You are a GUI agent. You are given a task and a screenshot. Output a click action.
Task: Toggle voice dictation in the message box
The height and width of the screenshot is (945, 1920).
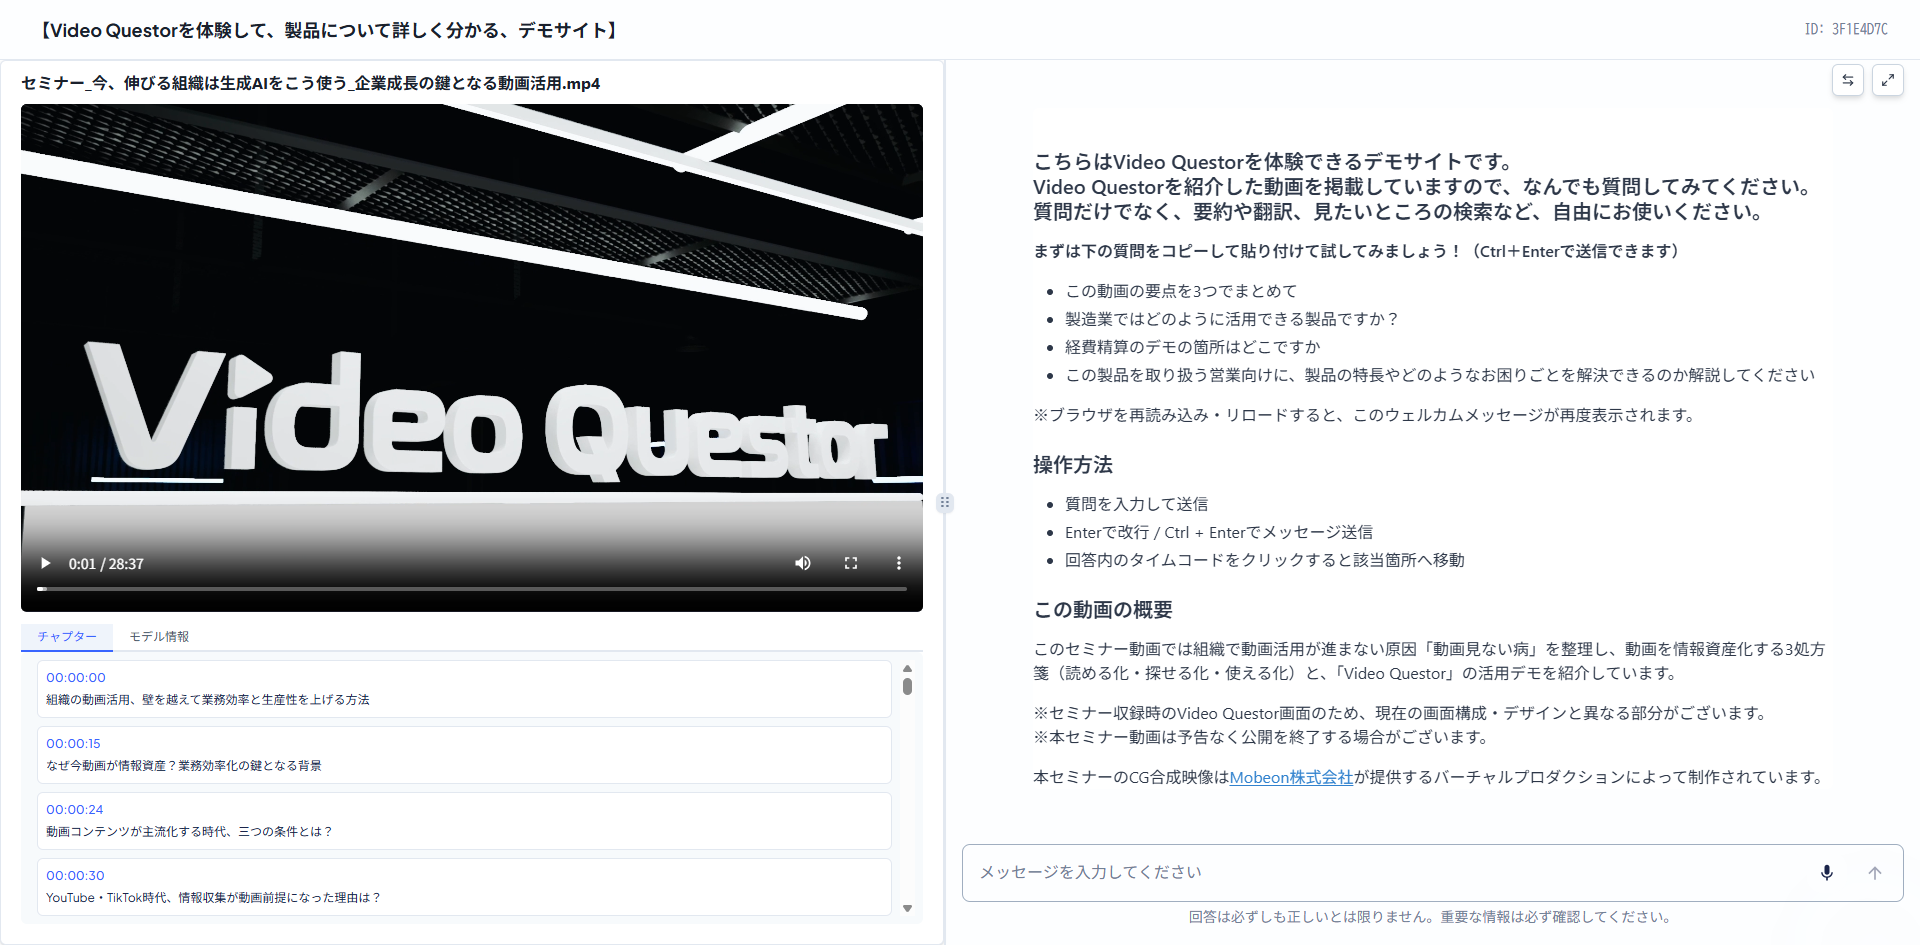(x=1827, y=872)
